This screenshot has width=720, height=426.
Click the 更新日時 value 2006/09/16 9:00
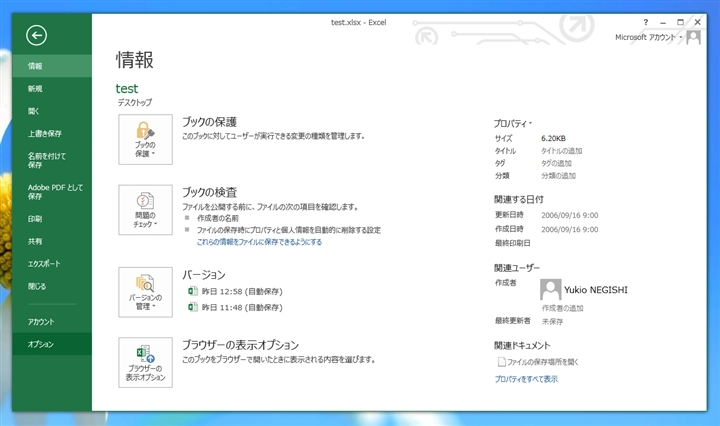[x=569, y=215]
